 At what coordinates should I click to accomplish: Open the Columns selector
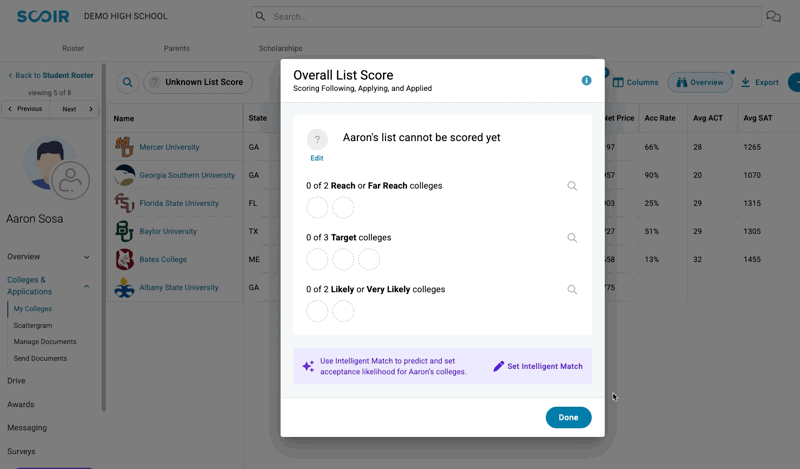635,82
